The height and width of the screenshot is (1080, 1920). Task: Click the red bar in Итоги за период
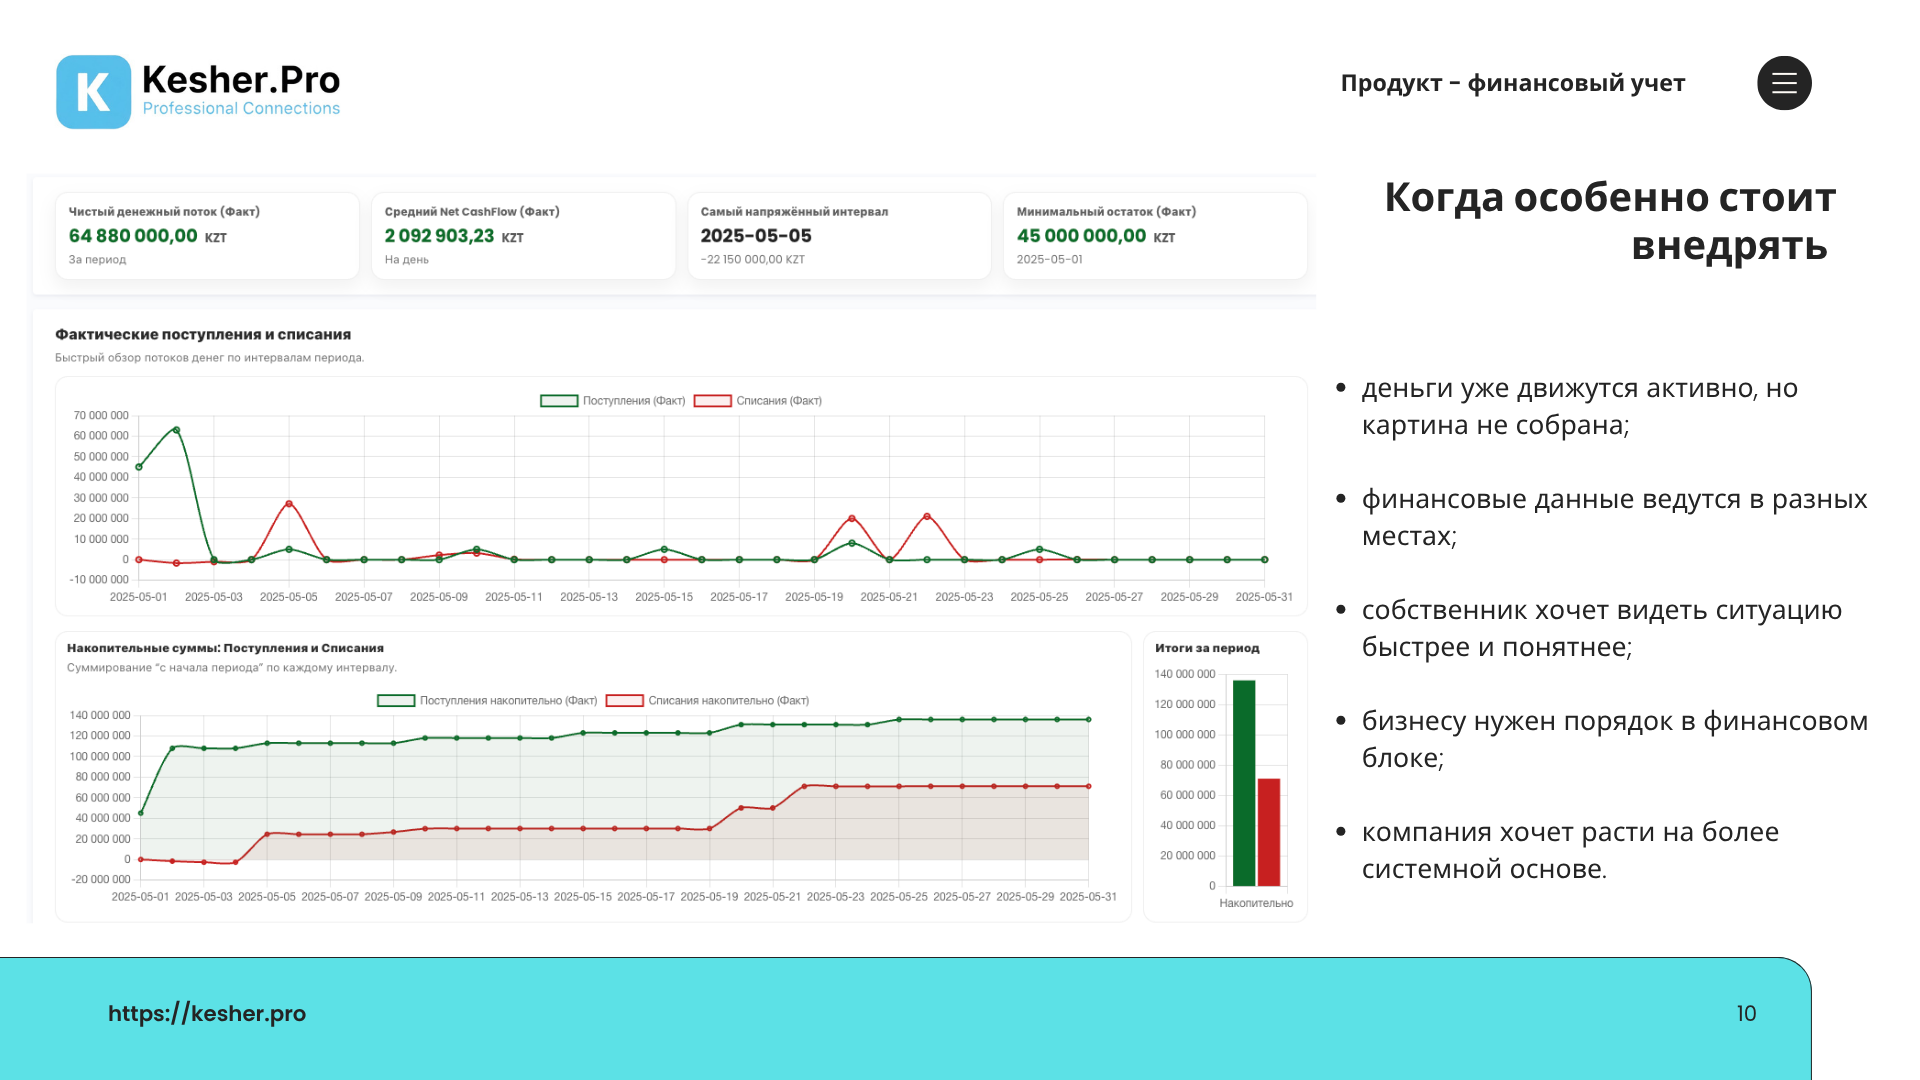tap(1269, 832)
